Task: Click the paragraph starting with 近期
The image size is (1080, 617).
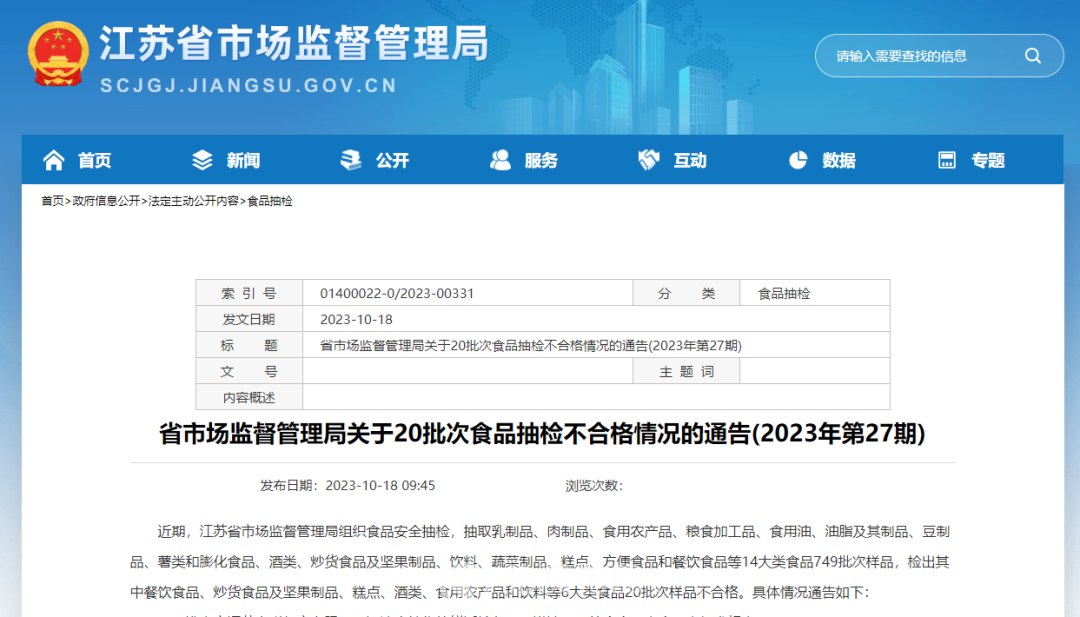Action: pos(541,562)
